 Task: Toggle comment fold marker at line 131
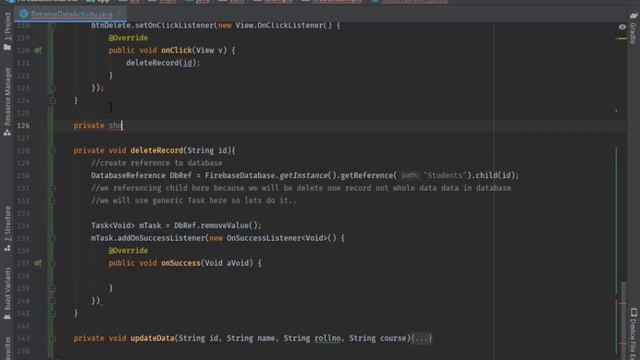pos(53,188)
